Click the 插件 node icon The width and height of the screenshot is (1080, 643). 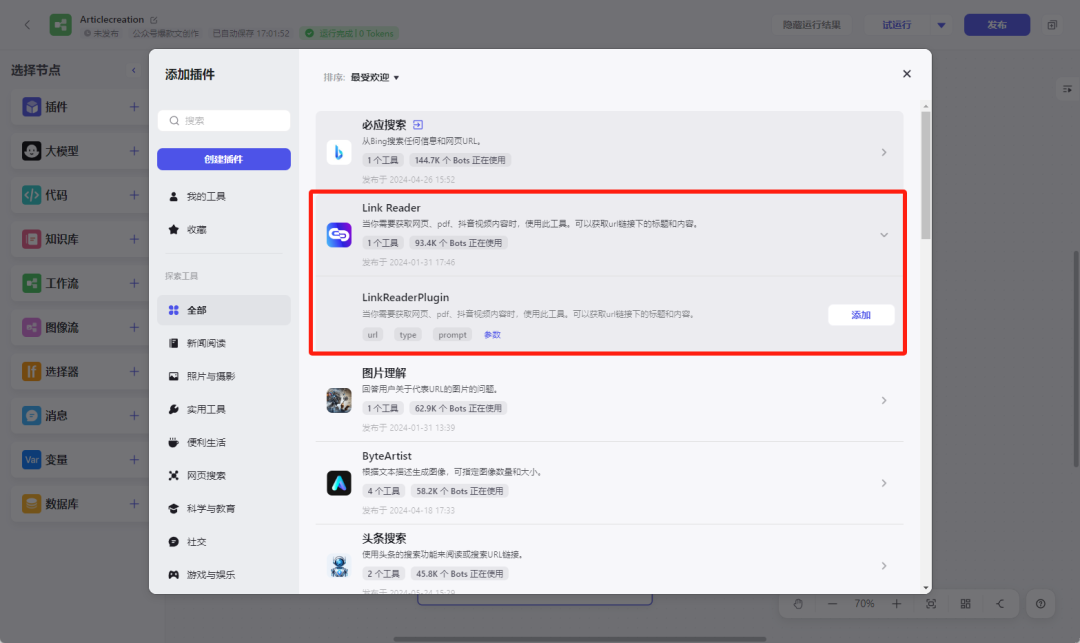click(x=32, y=107)
